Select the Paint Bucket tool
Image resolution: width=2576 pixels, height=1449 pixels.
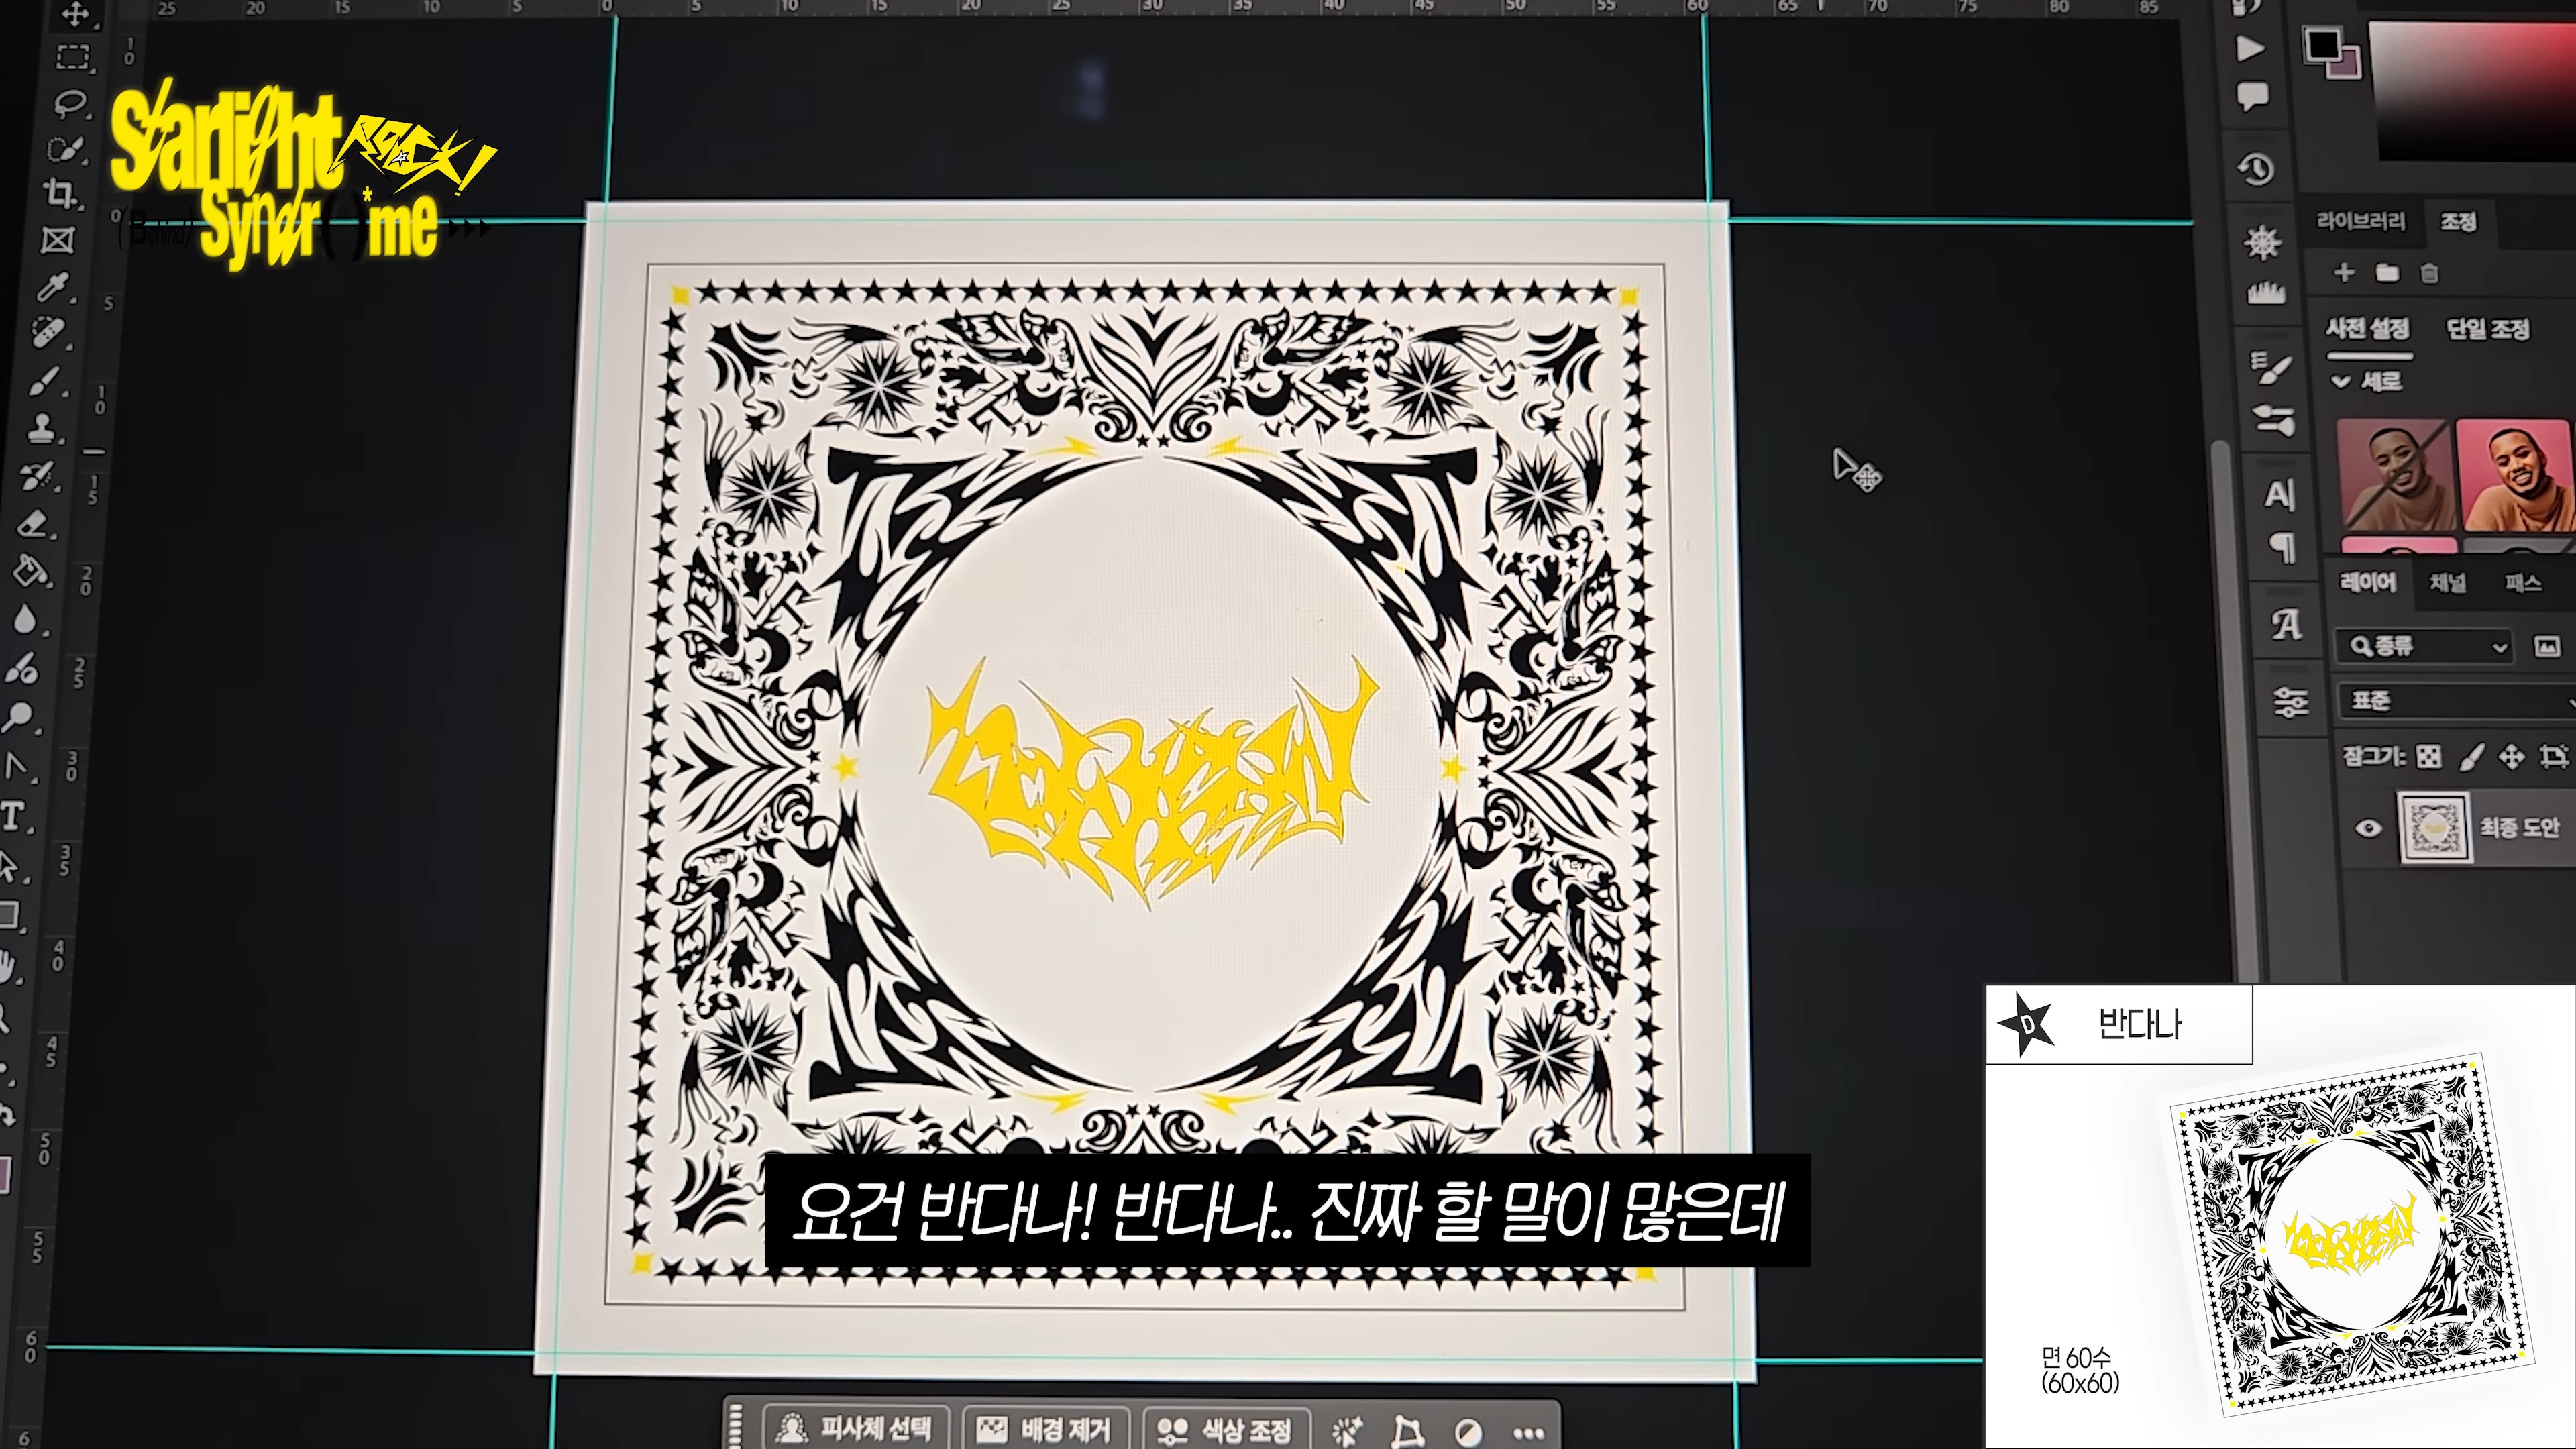[x=29, y=571]
